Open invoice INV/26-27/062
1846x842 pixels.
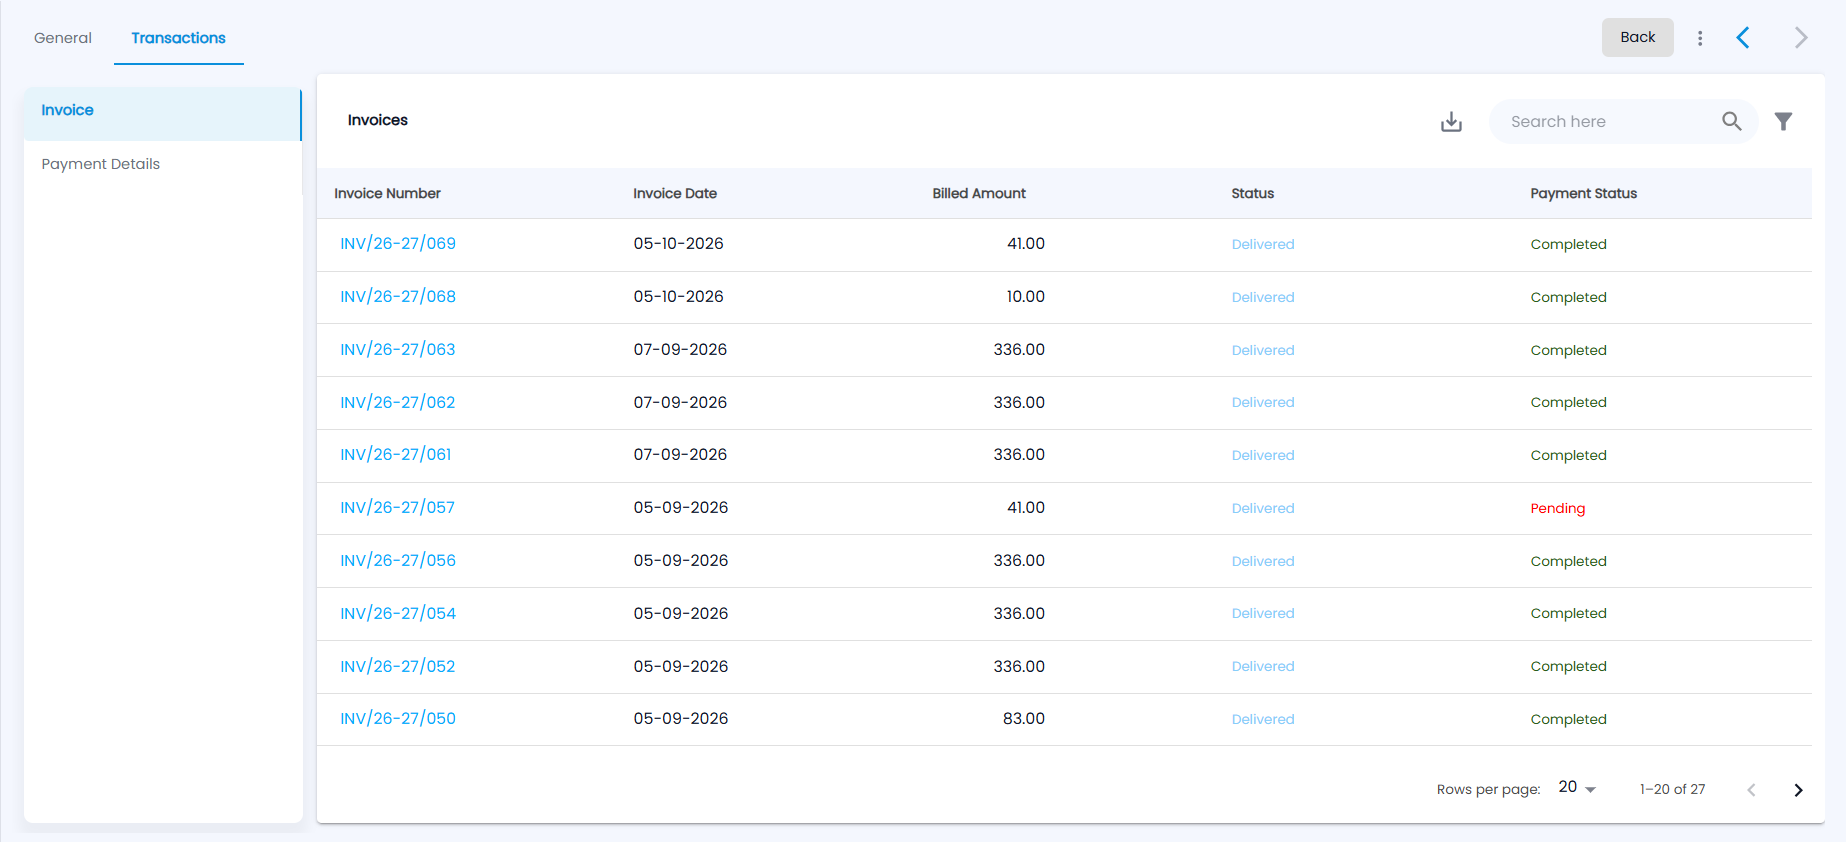[398, 403]
